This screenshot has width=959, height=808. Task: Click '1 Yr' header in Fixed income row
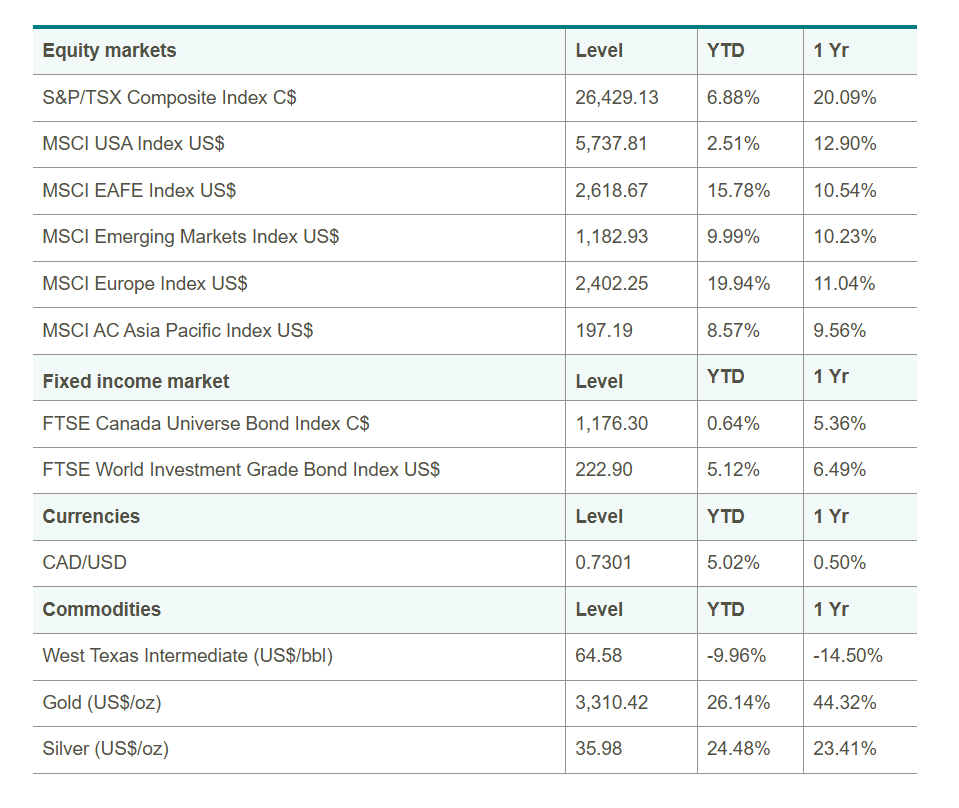pos(831,377)
